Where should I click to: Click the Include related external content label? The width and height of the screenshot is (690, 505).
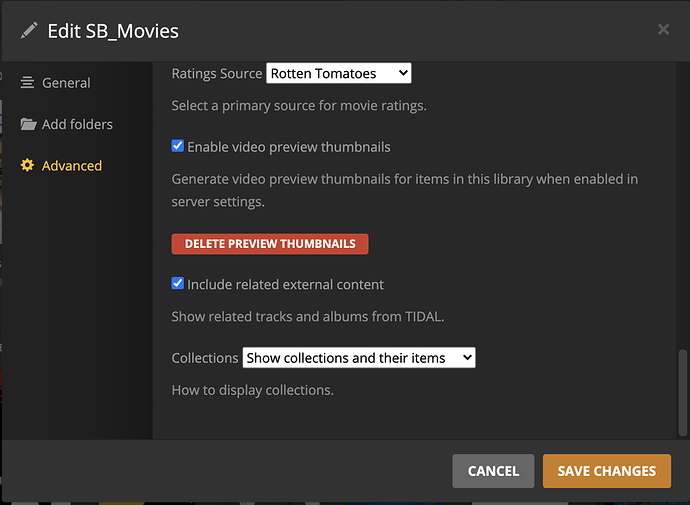[x=286, y=285]
